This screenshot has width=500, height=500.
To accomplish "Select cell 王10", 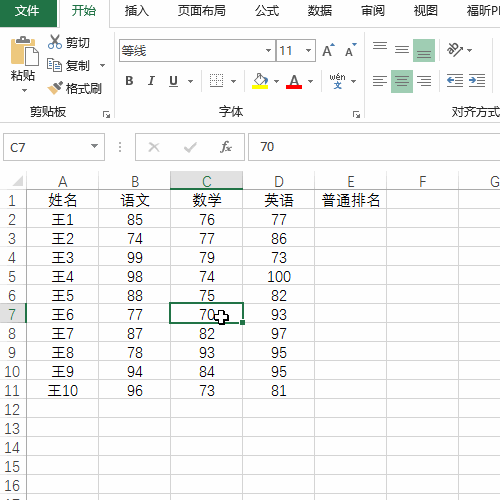I will click(x=63, y=390).
